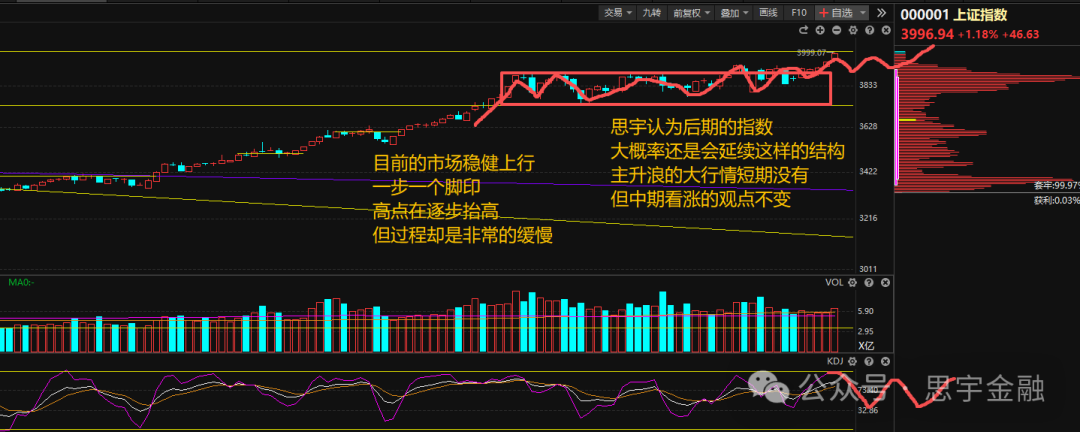The width and height of the screenshot is (1080, 432).
Task: Click the +46.63 point change value
Action: click(1021, 35)
